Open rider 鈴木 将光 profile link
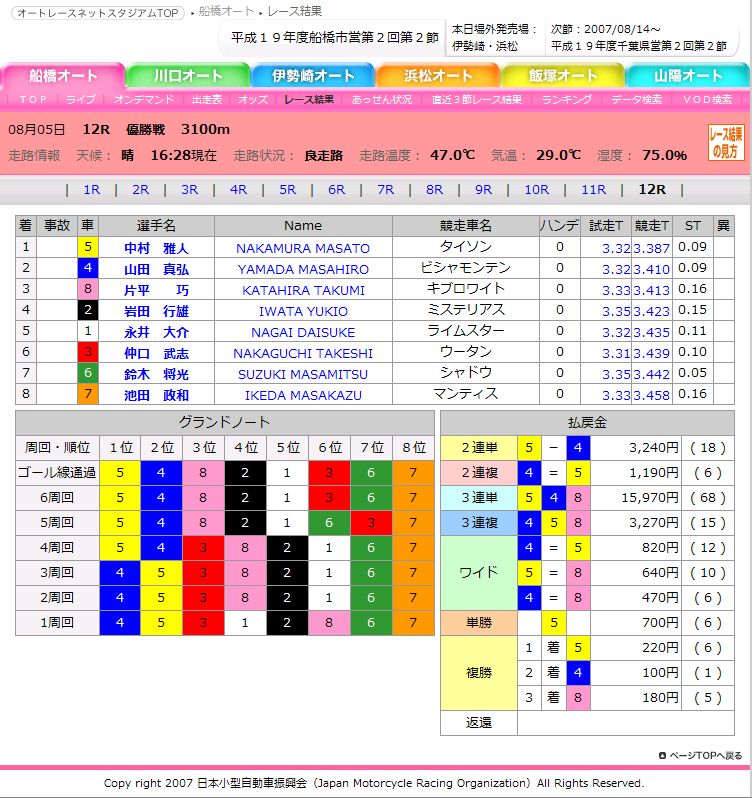The width and height of the screenshot is (752, 798). tap(156, 374)
